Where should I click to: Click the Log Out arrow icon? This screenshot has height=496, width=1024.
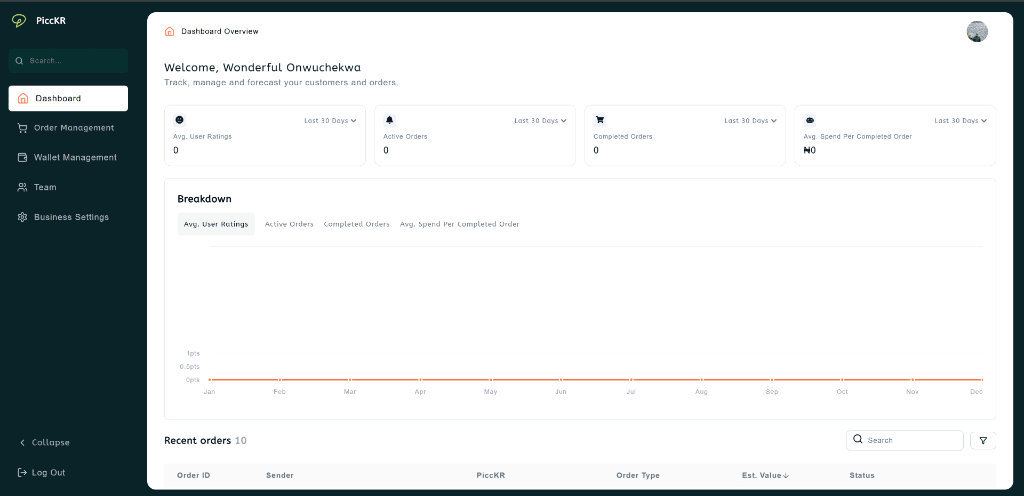point(22,473)
